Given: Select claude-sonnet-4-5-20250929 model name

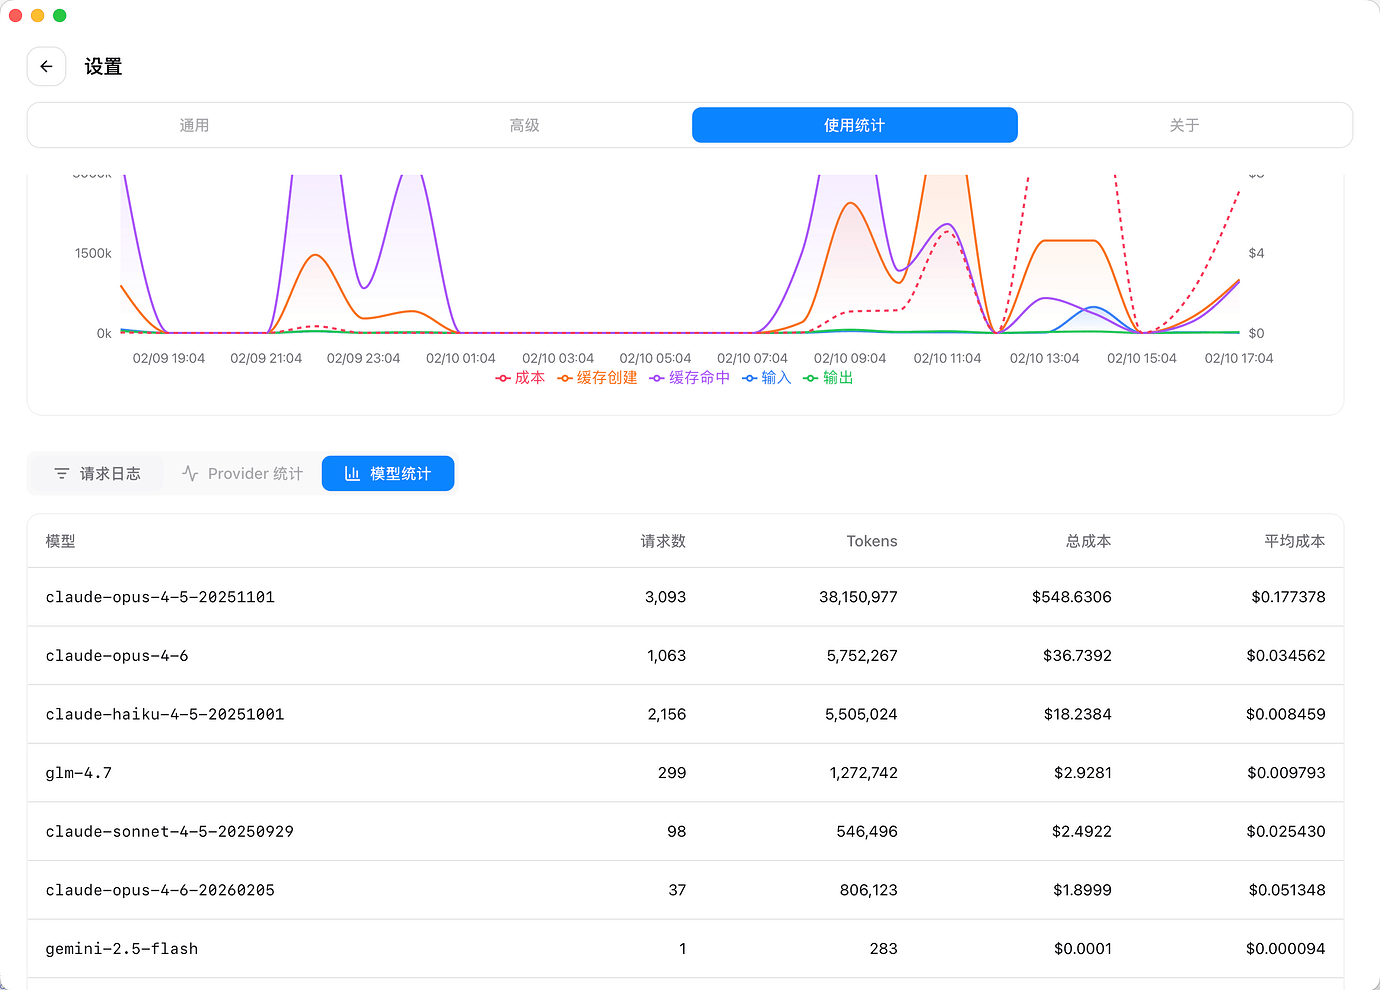Looking at the screenshot, I should pos(170,831).
